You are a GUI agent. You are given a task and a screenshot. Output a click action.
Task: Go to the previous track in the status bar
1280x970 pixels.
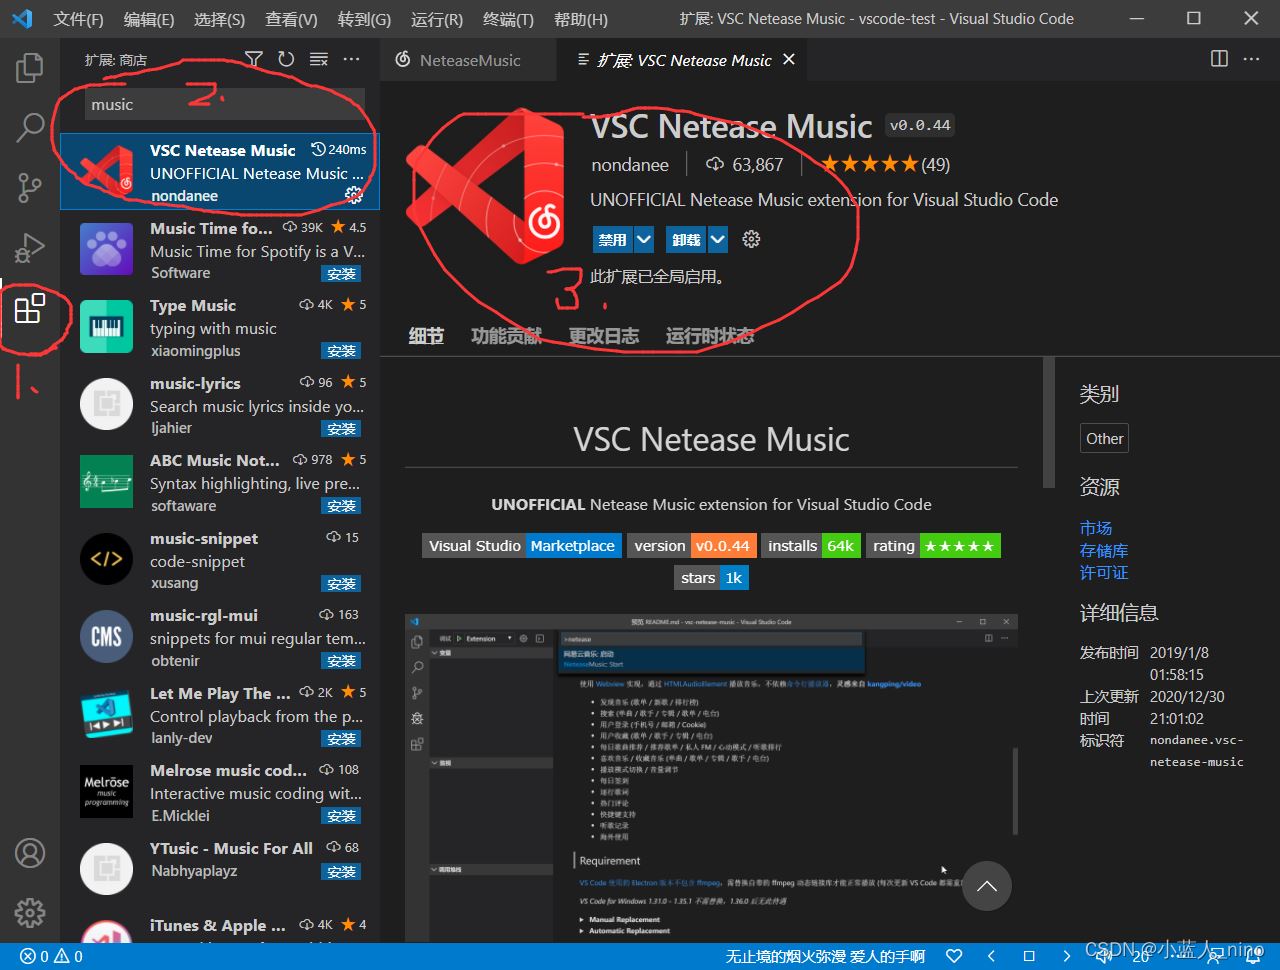(x=991, y=956)
